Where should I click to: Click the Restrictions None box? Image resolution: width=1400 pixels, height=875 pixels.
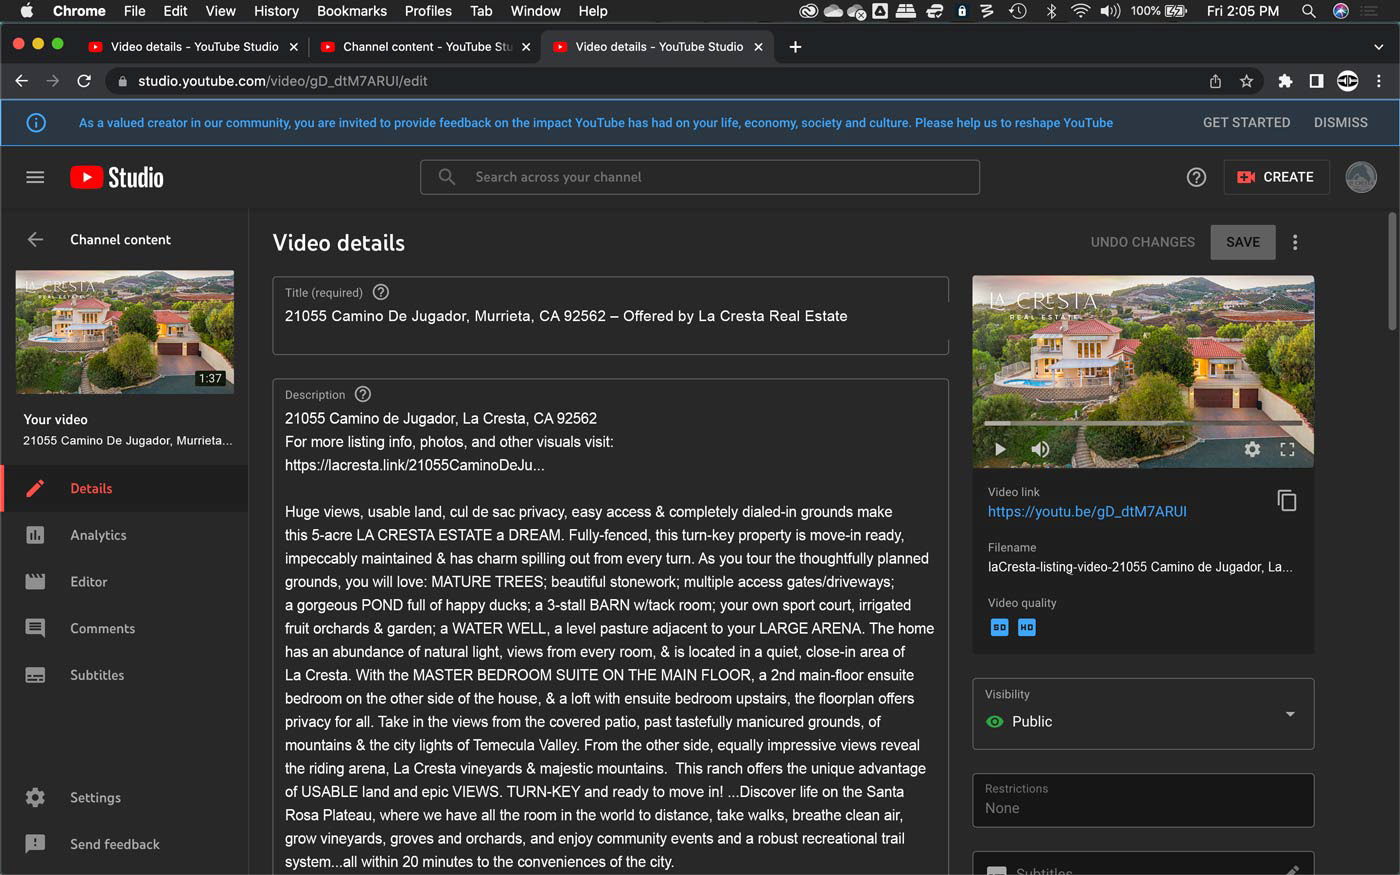(1143, 800)
